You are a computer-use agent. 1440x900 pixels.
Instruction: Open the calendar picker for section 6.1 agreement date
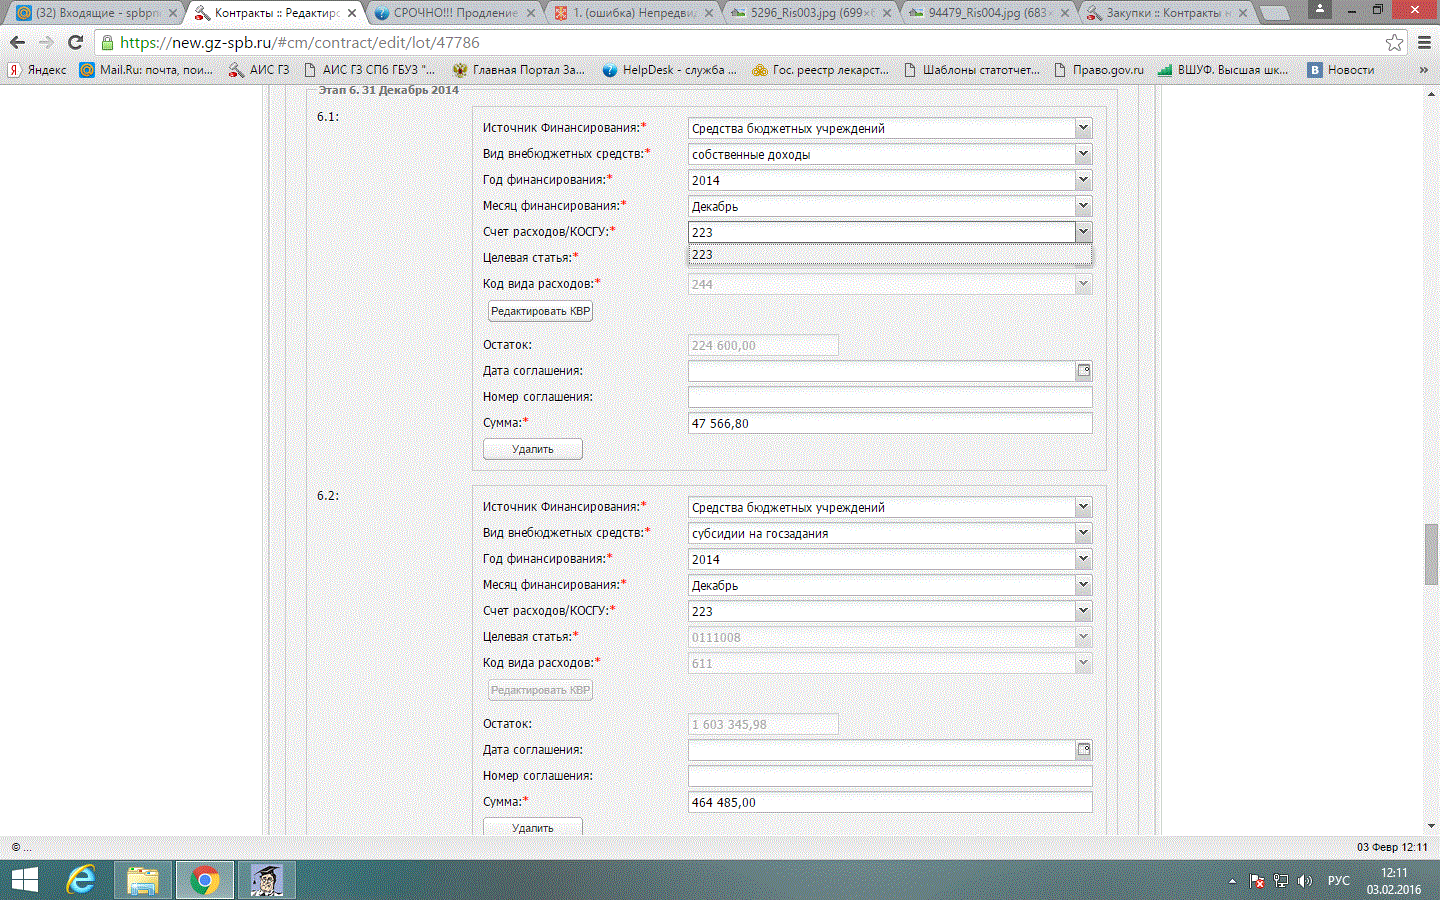click(x=1083, y=371)
